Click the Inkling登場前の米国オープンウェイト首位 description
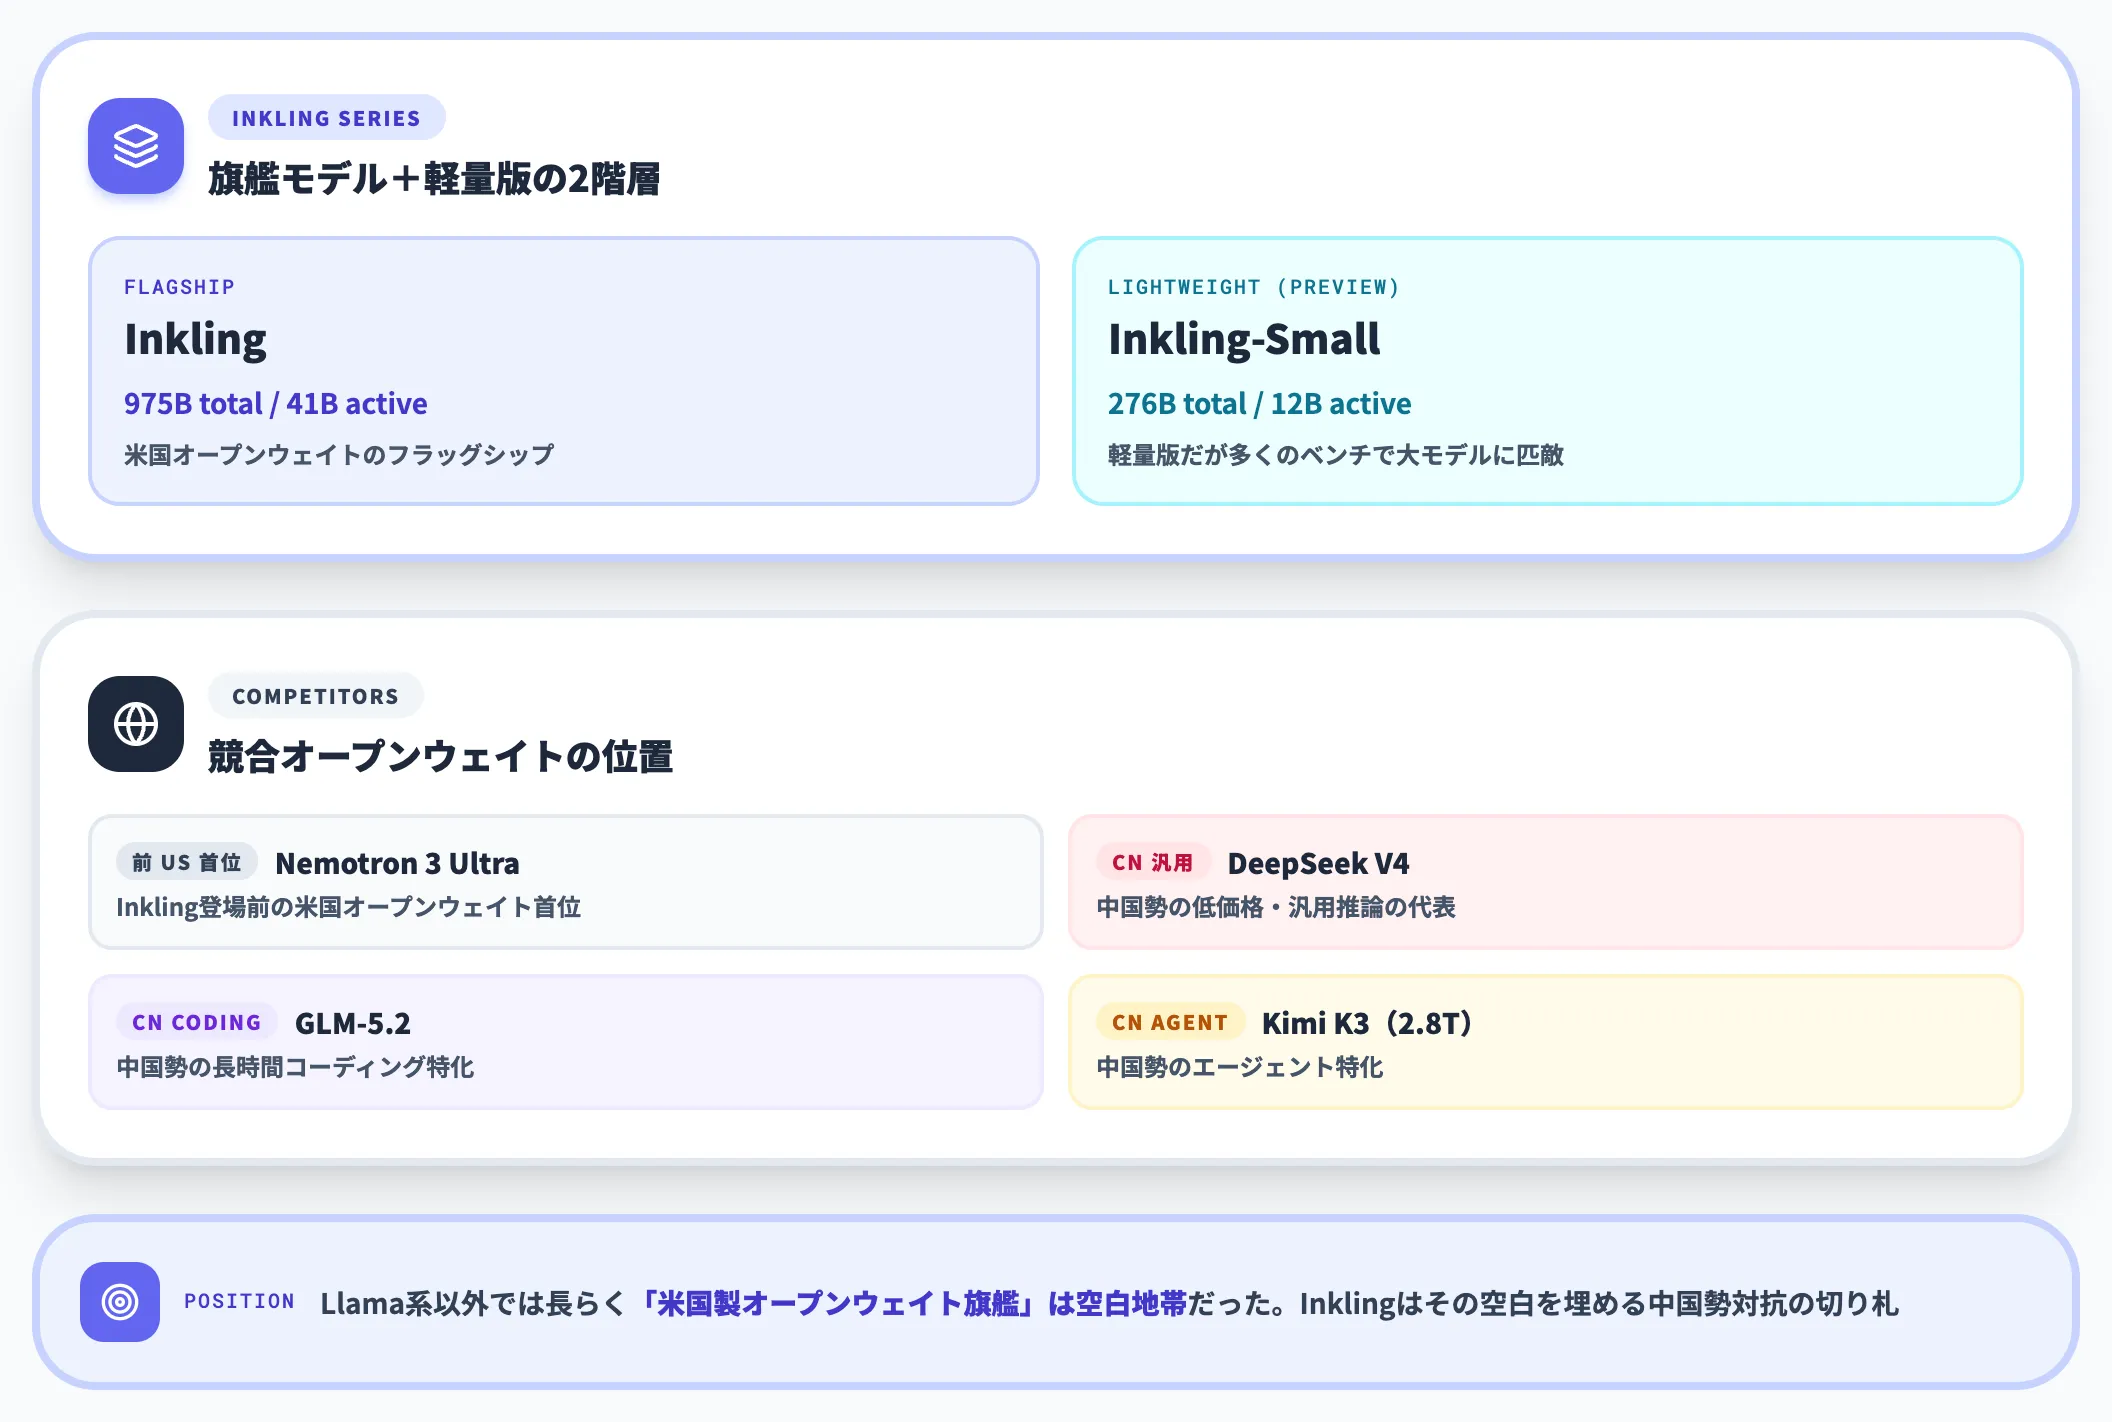This screenshot has width=2112, height=1422. point(349,907)
